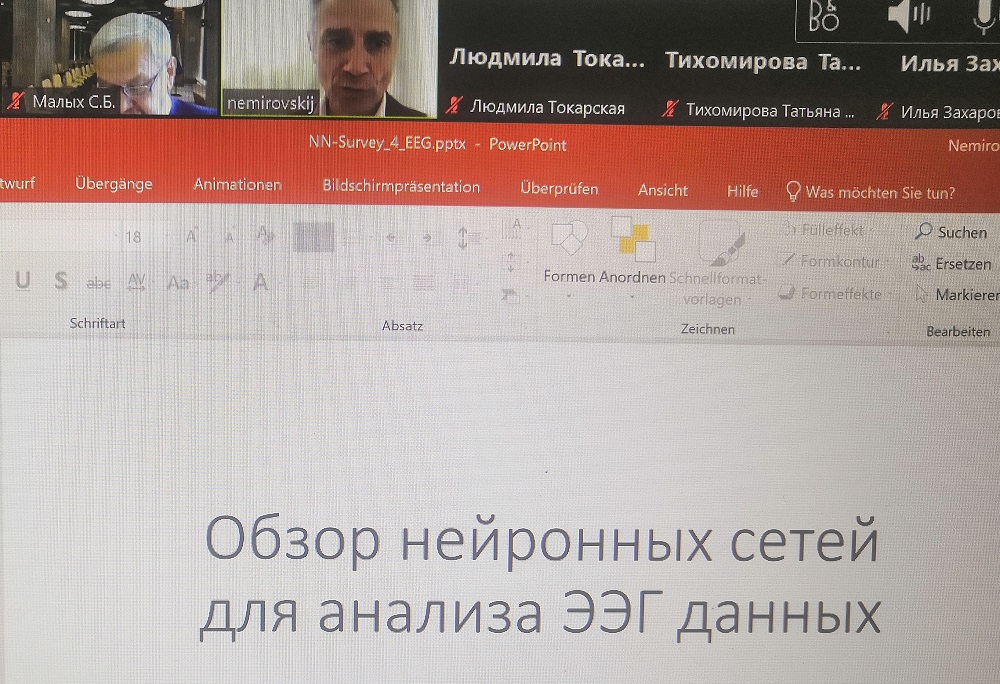Open character spacing AV option
Viewport: 1000px width, 684px height.
coord(138,283)
